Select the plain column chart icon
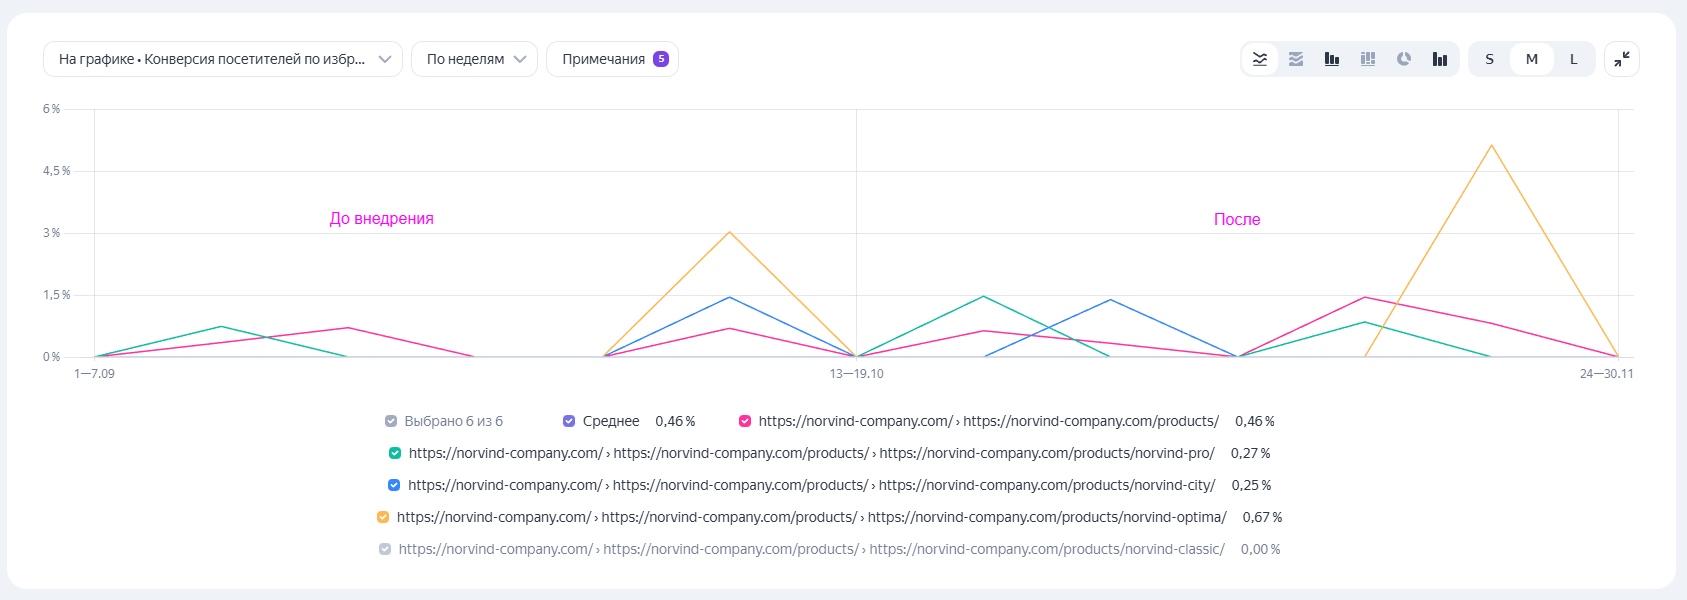1687x600 pixels. pos(1440,59)
